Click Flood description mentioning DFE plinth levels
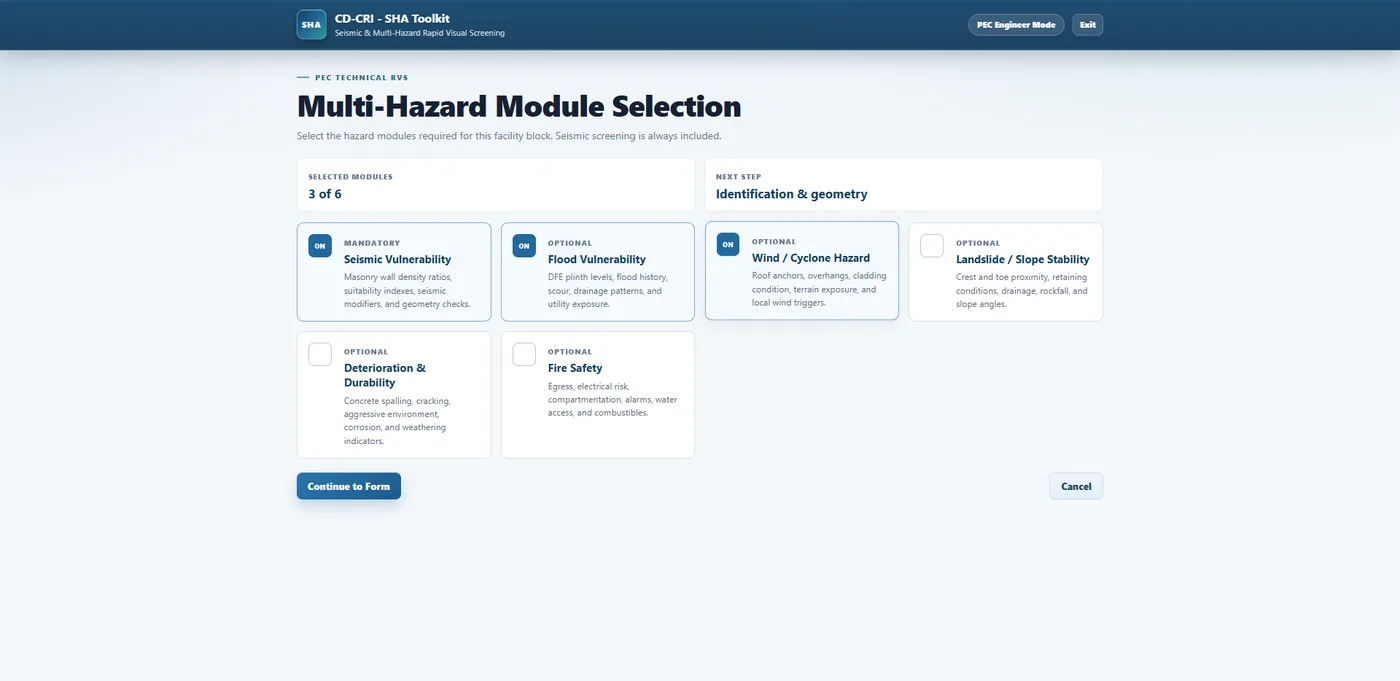This screenshot has height=681, width=1400. [x=607, y=290]
